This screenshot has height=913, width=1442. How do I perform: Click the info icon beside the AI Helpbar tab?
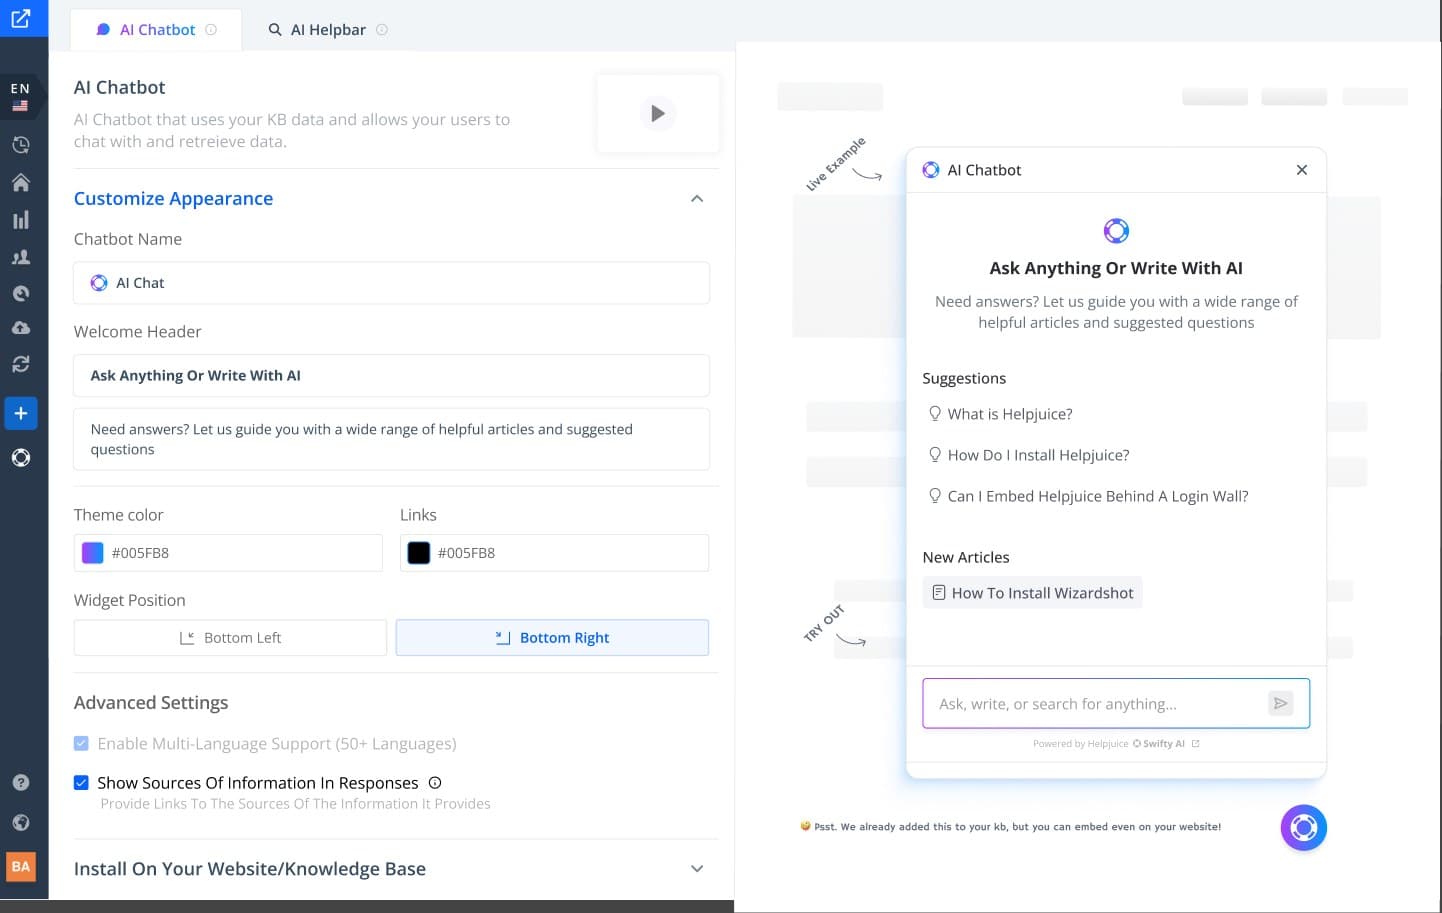coord(382,30)
